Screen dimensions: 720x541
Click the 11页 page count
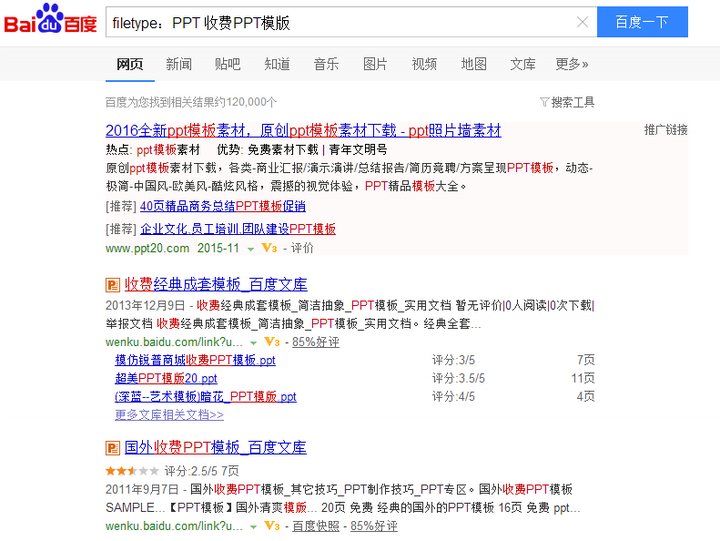pyautogui.click(x=583, y=378)
